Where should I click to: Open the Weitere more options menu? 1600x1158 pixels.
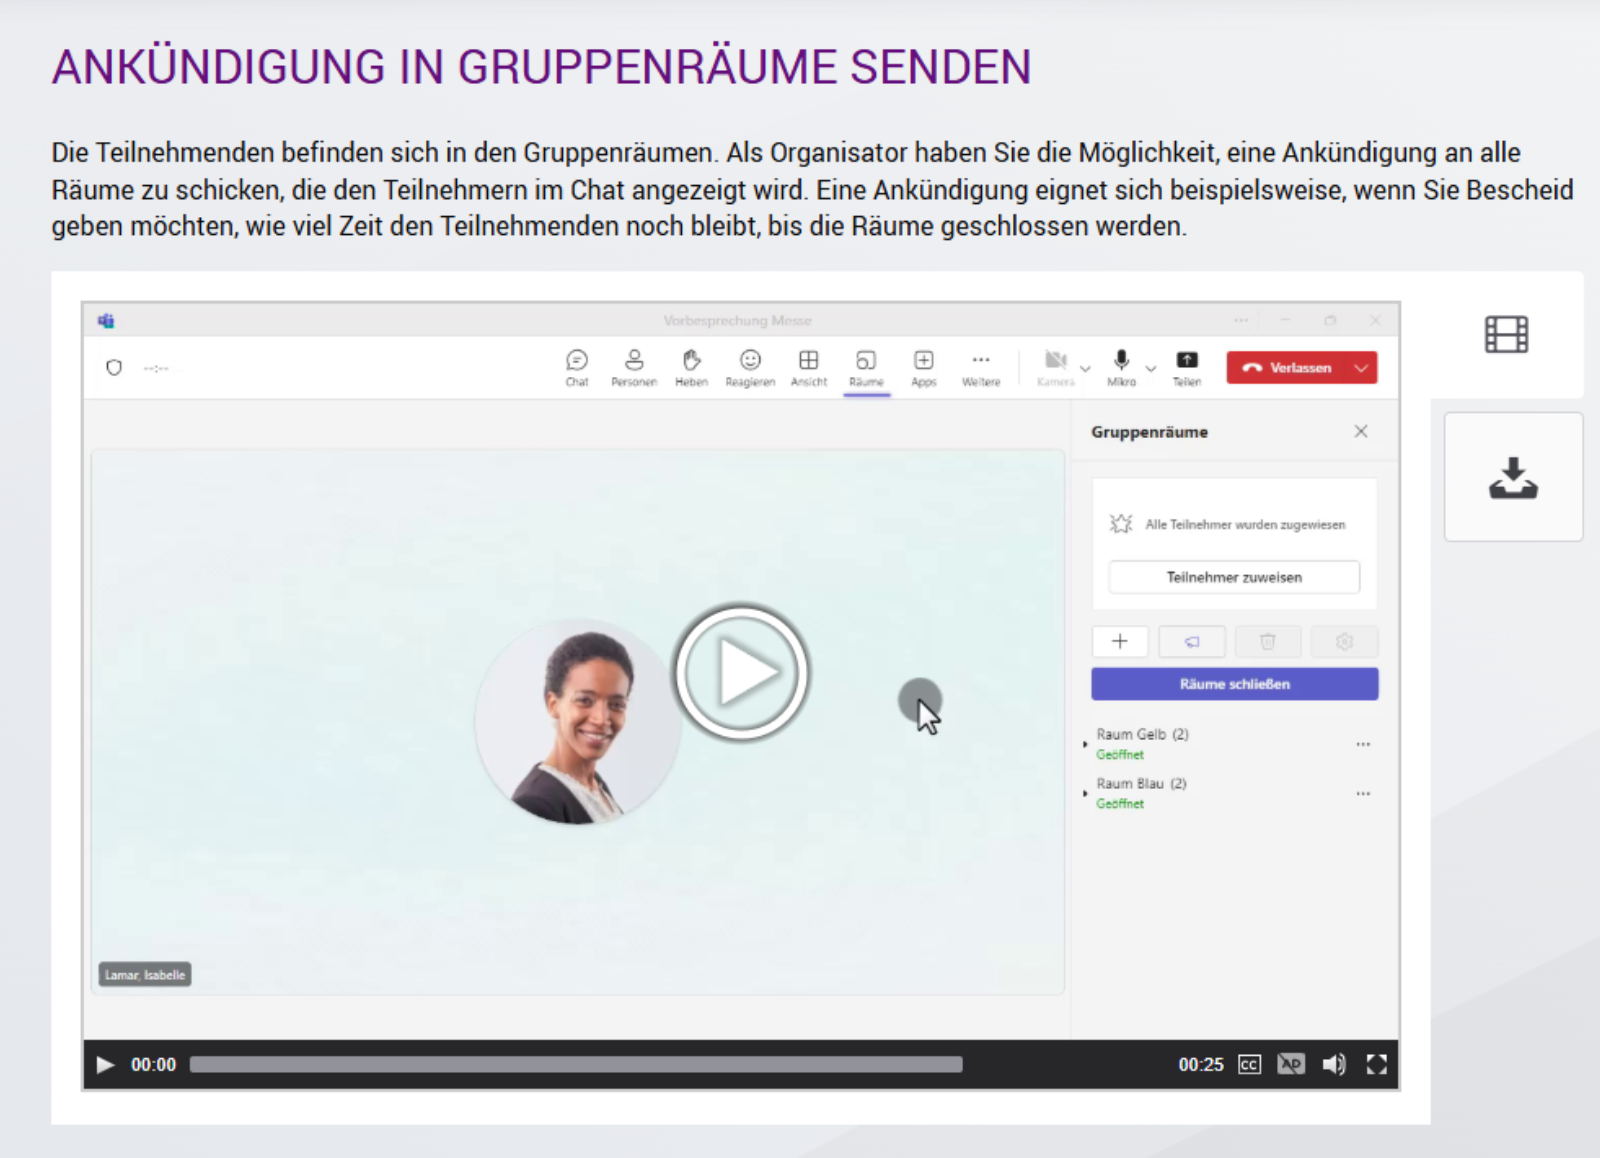tap(981, 367)
